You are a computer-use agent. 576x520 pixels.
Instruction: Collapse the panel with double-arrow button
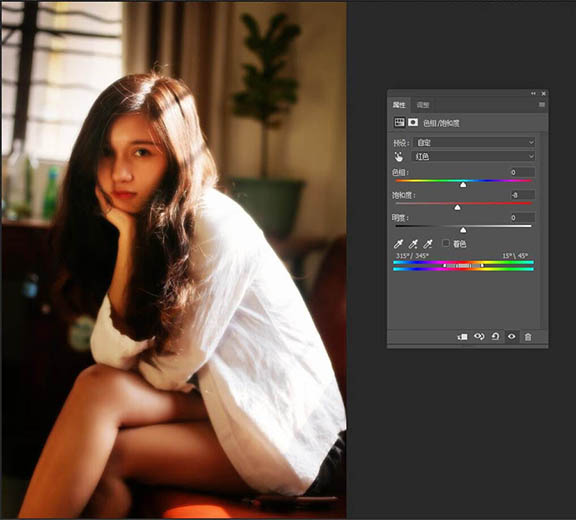coord(533,94)
